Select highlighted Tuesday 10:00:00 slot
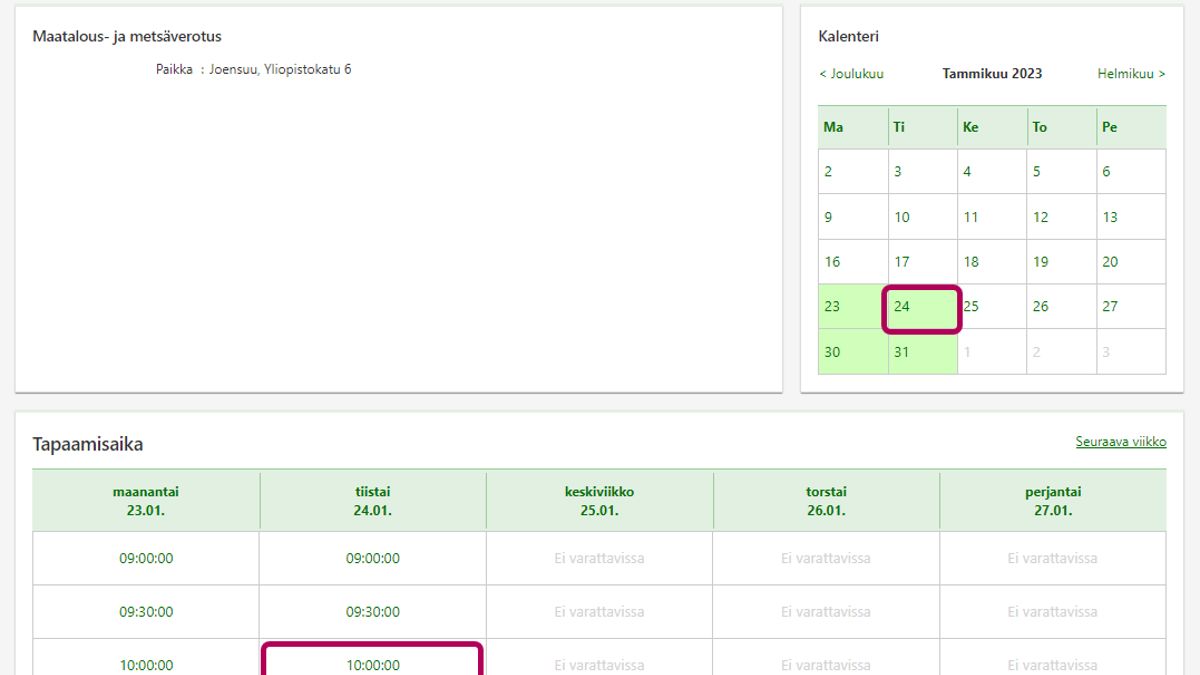This screenshot has width=1200, height=675. coord(373,664)
